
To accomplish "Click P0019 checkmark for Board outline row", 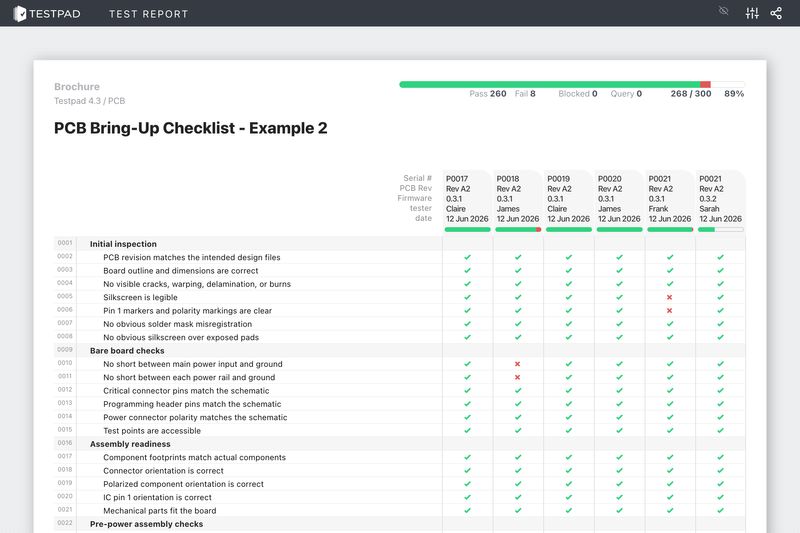I will (x=568, y=270).
